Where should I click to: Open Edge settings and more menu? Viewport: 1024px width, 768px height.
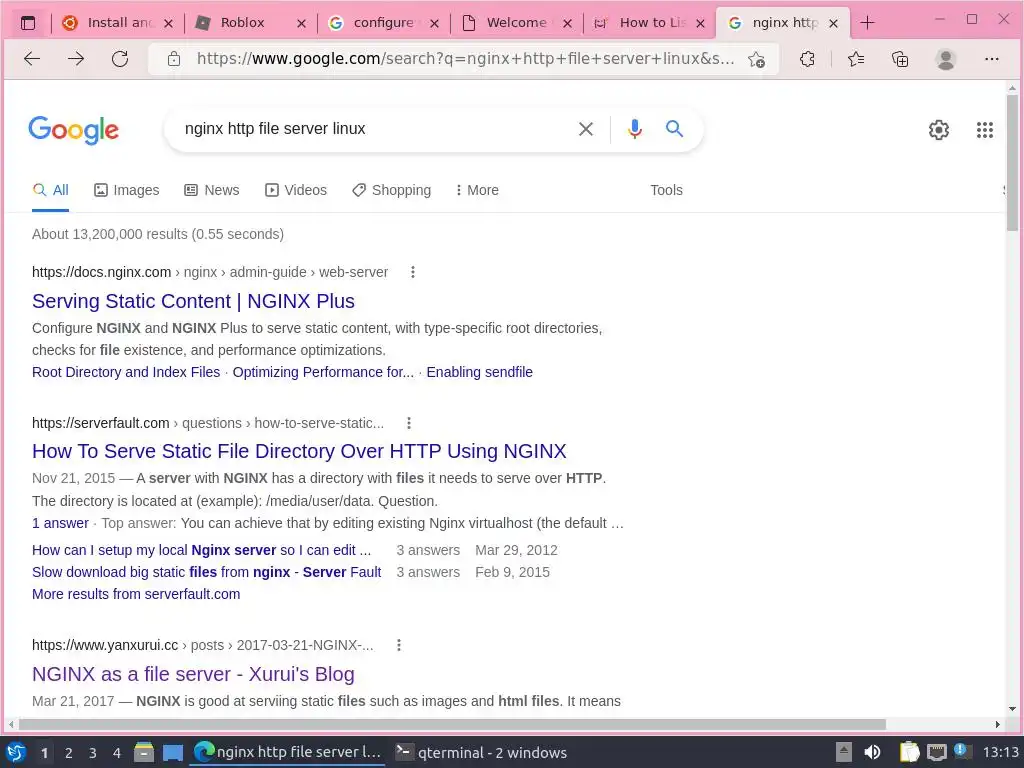991,59
